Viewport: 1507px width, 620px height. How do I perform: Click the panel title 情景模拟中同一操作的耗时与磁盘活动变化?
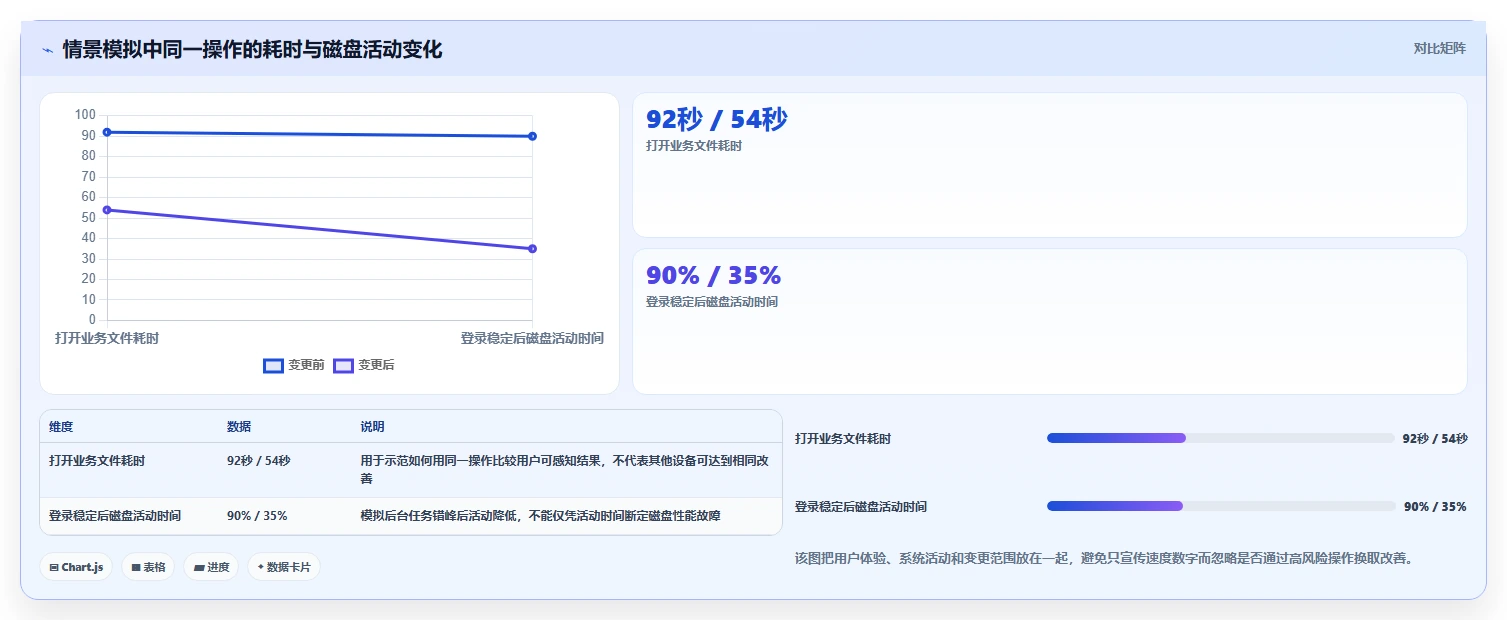(252, 50)
